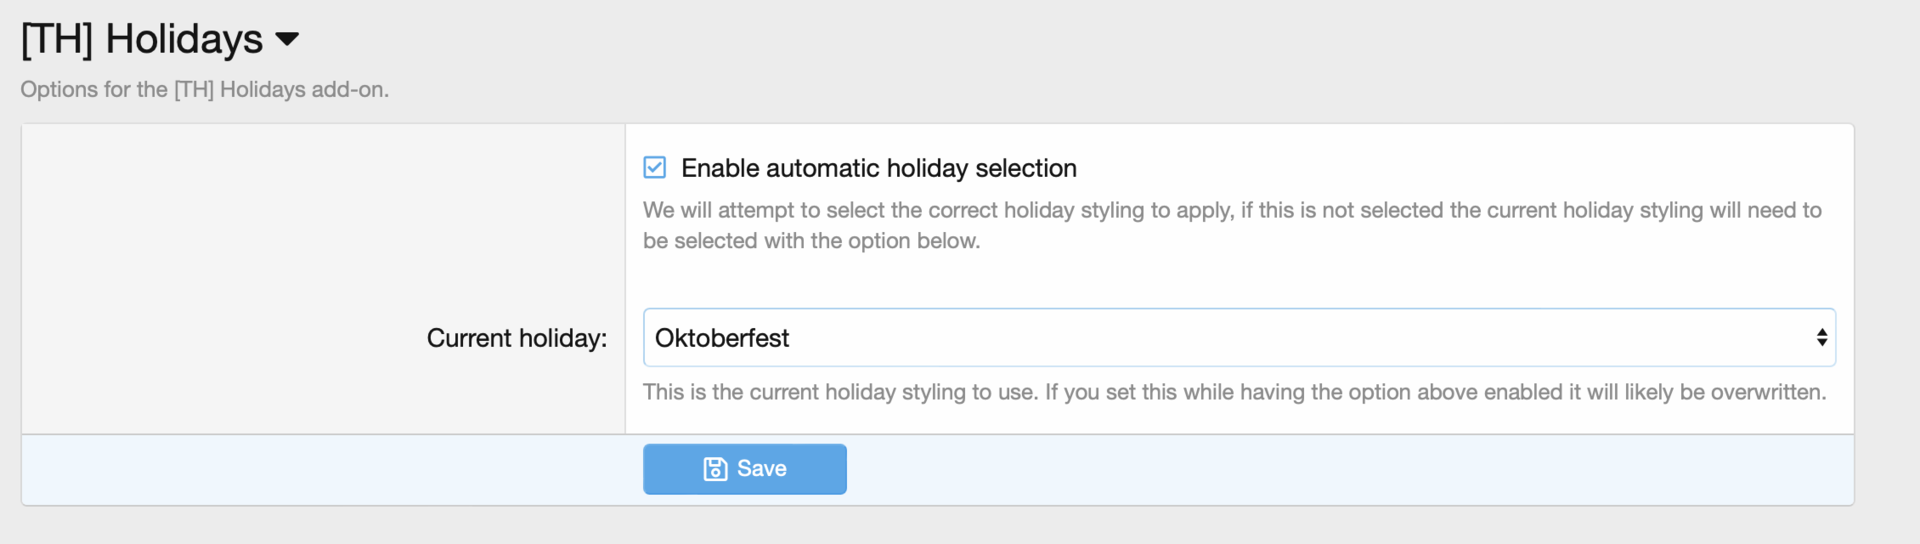Disable automatic holiday selection checkbox
Image resolution: width=1920 pixels, height=544 pixels.
coord(655,167)
